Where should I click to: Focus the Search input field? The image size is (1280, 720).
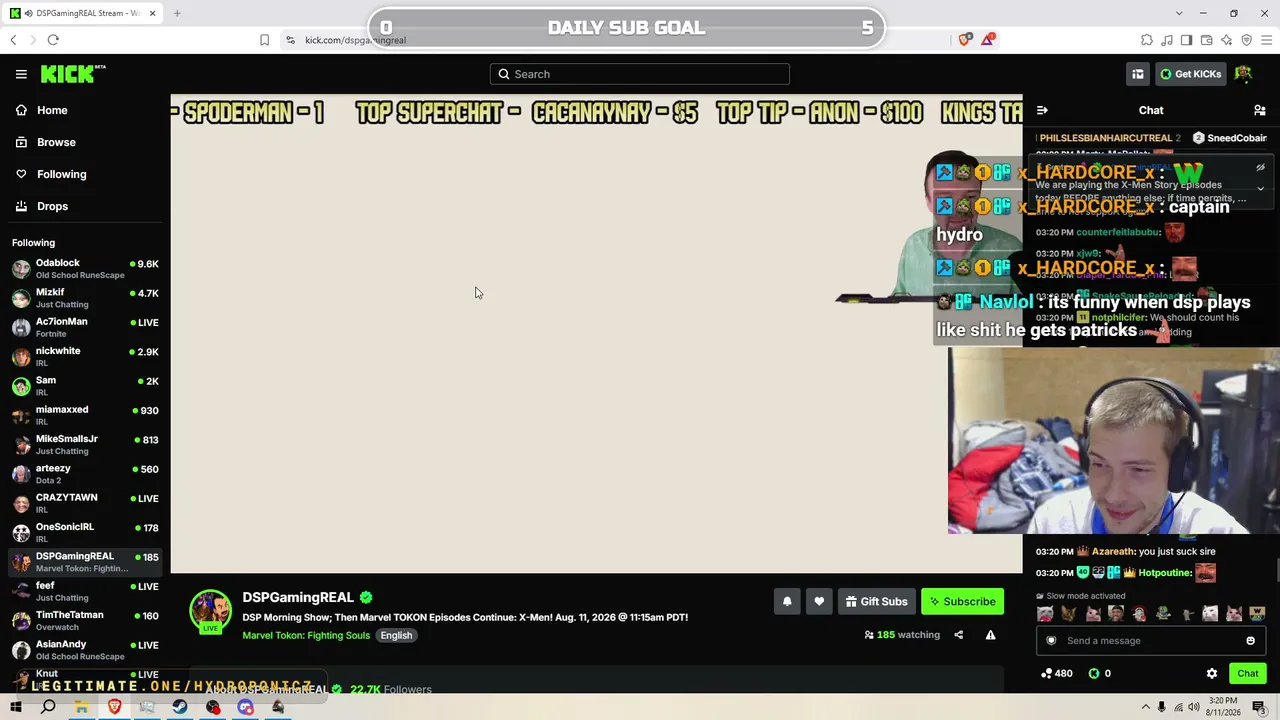[640, 74]
